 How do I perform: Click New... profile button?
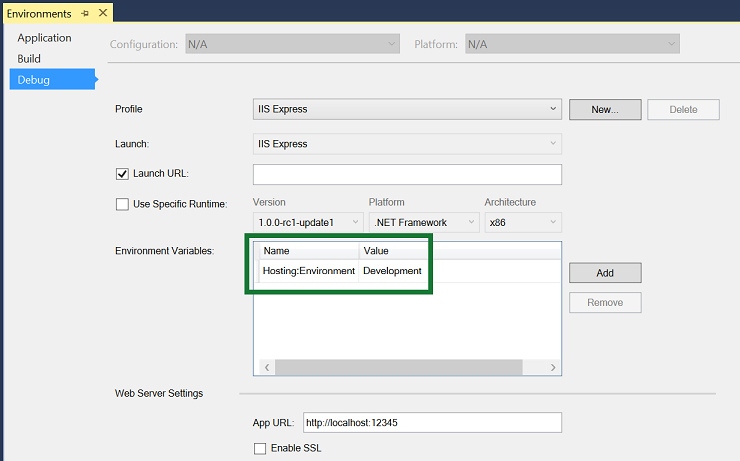click(x=605, y=109)
